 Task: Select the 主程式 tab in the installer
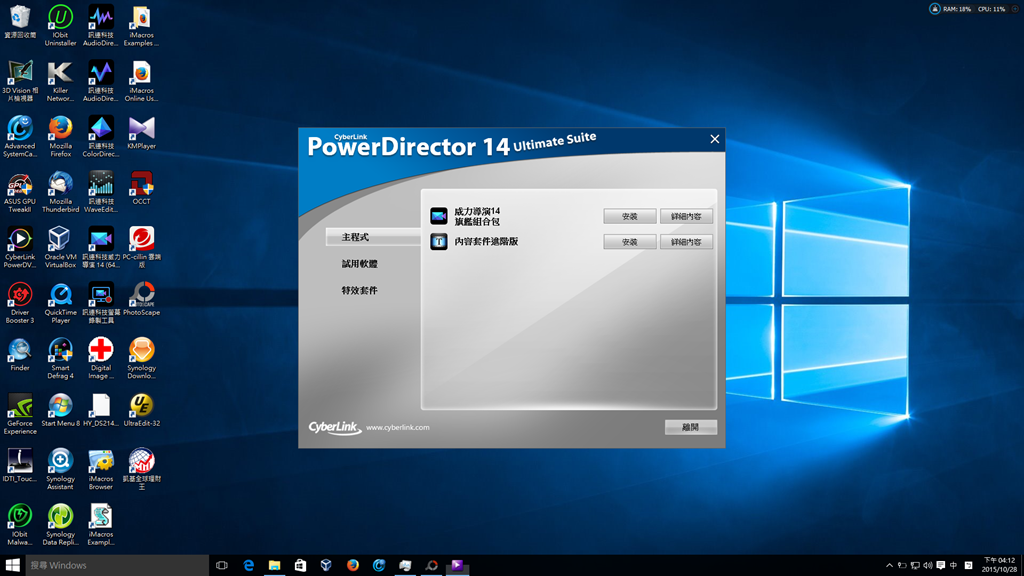[x=373, y=237]
